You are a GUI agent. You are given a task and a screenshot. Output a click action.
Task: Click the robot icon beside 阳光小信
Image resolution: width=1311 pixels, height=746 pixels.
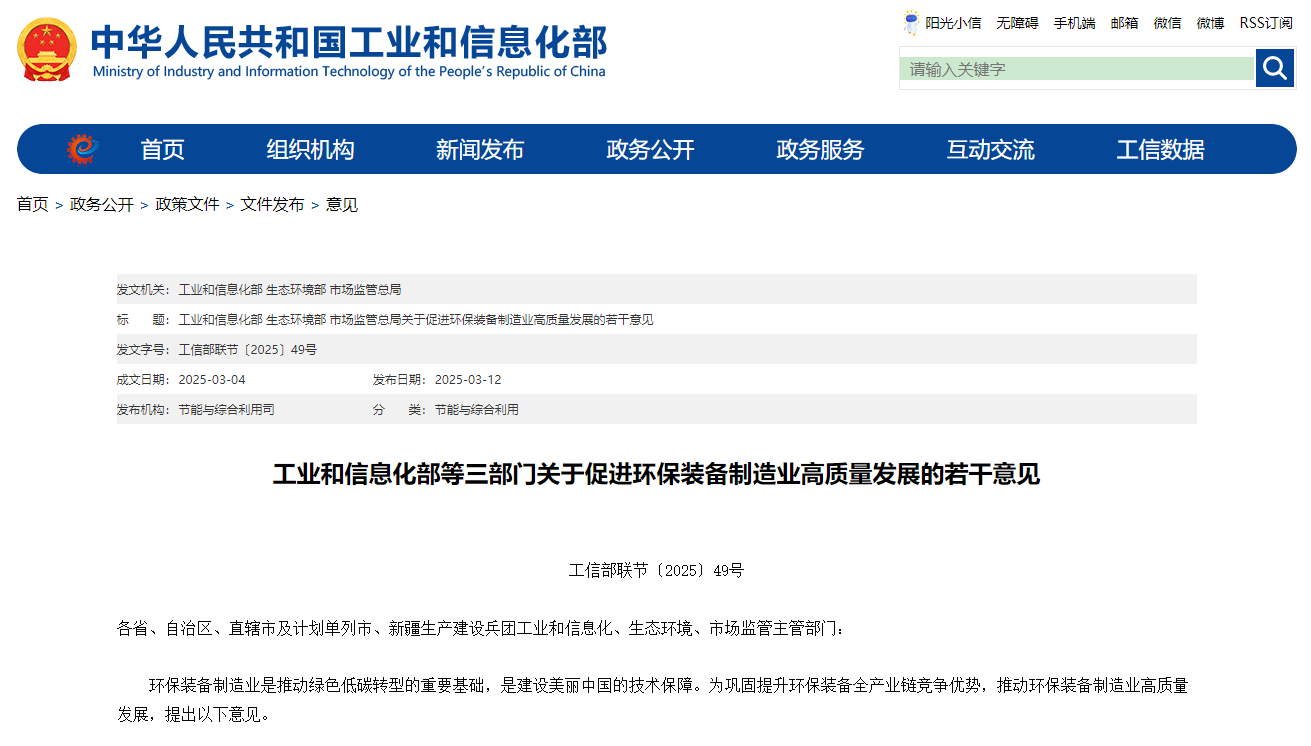[x=911, y=23]
